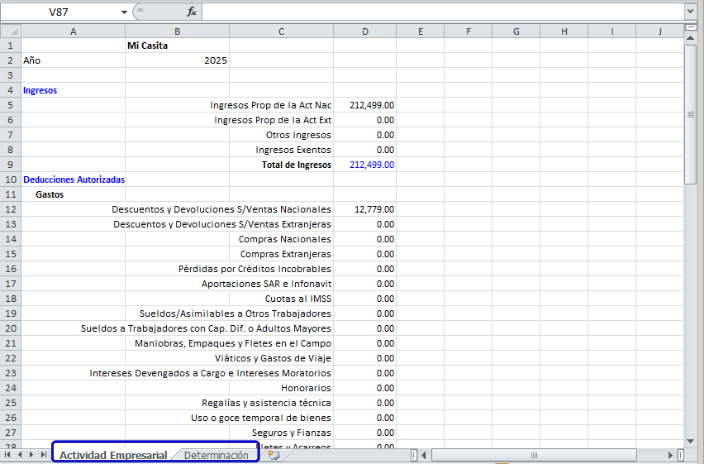Select the Actividad Empresarial sheet tab

pos(113,455)
